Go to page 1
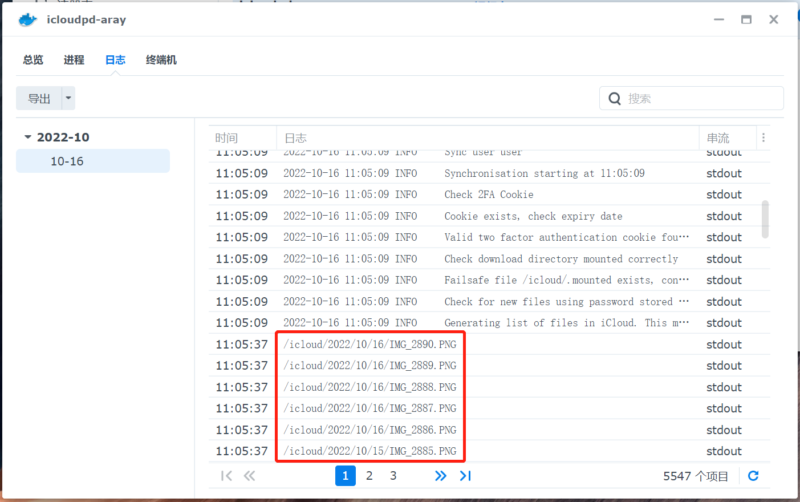 345,476
